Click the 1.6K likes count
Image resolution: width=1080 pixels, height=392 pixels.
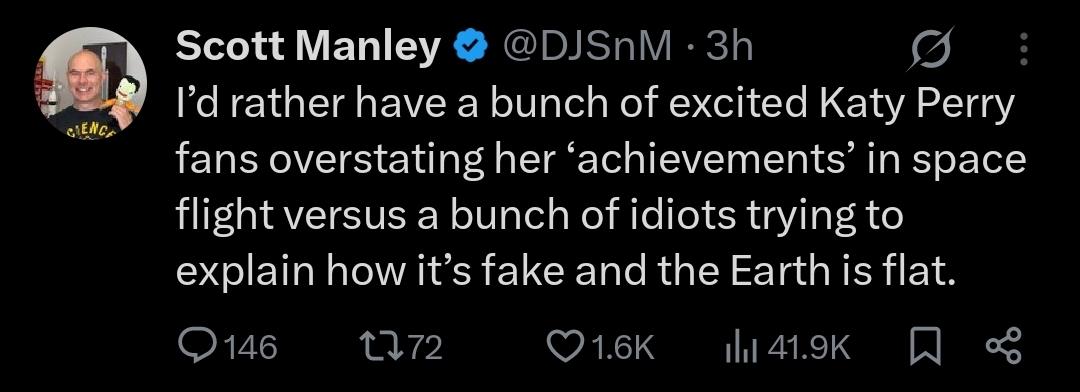pyautogui.click(x=623, y=347)
